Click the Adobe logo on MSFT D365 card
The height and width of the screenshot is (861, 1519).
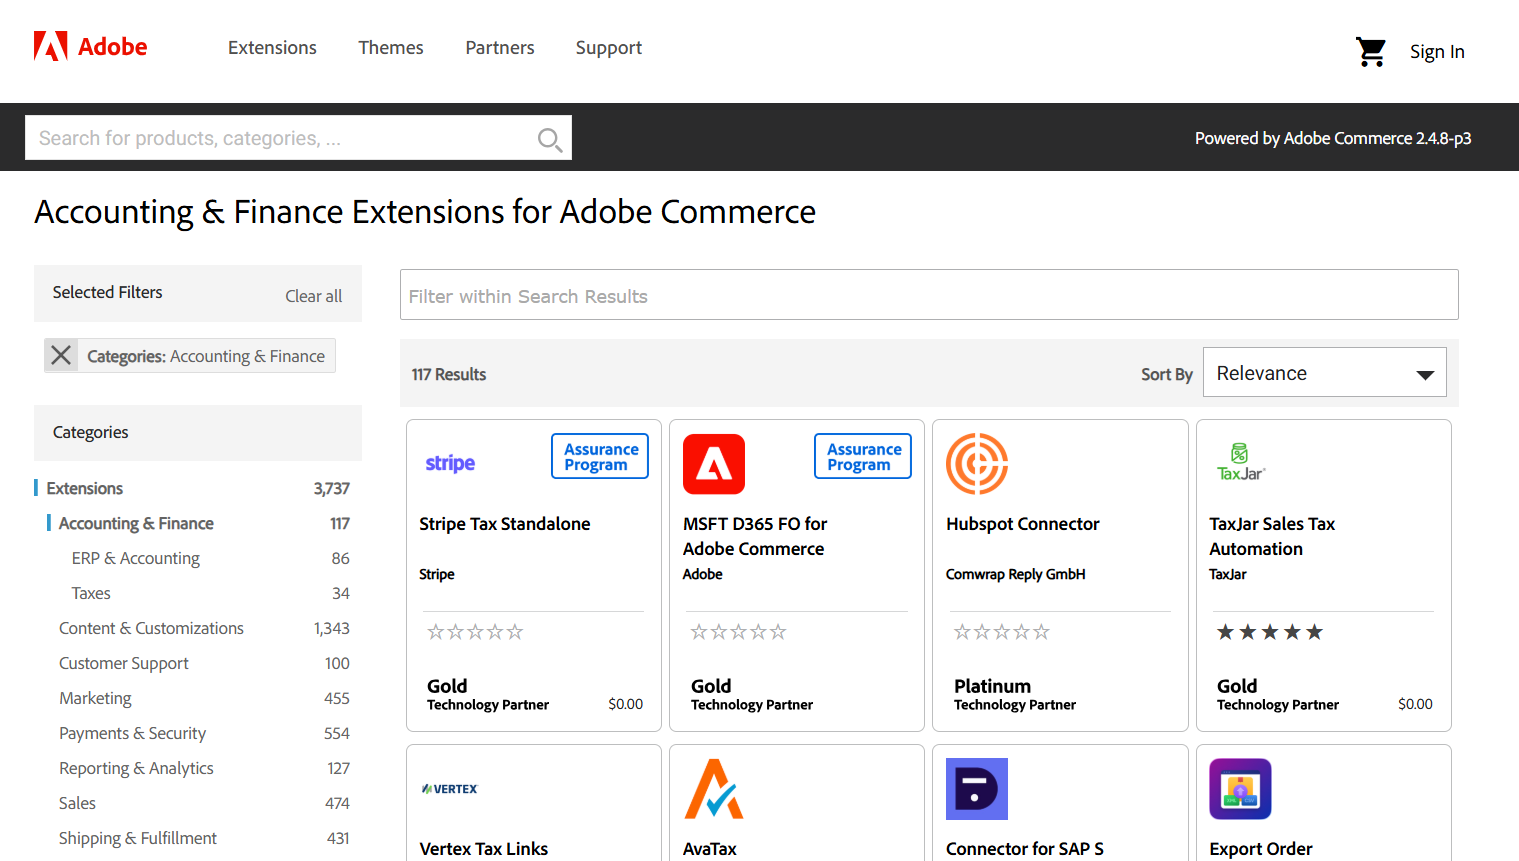coord(714,464)
